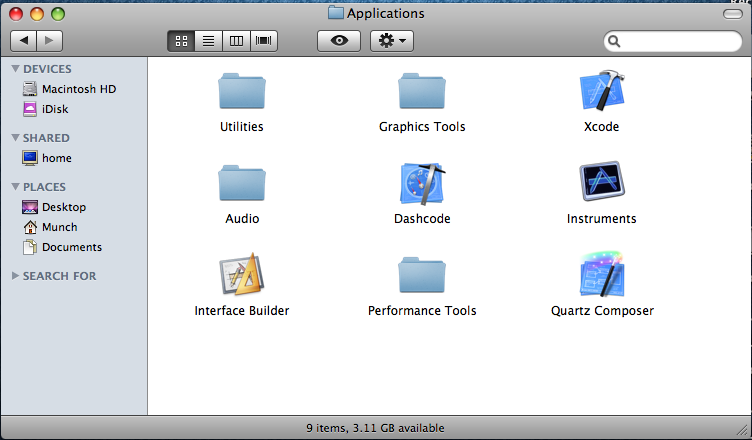Toggle toolbar with the pill button
The height and width of the screenshot is (440, 752).
pyautogui.click(x=732, y=14)
